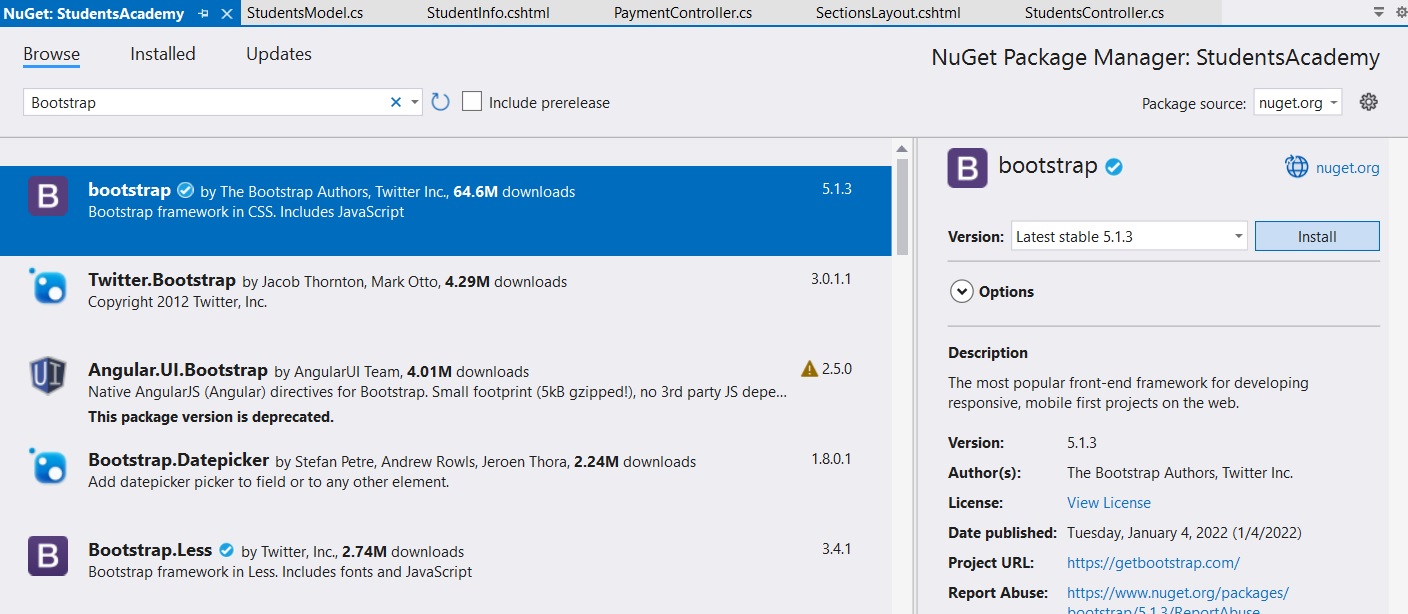Install the bootstrap package

point(1317,237)
